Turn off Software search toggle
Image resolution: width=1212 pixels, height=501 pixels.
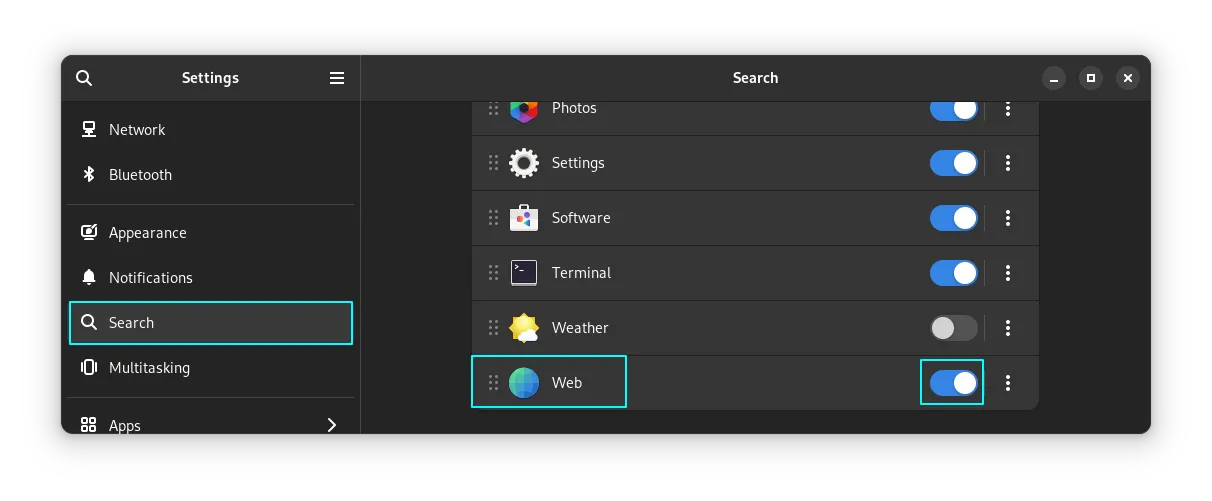[954, 218]
